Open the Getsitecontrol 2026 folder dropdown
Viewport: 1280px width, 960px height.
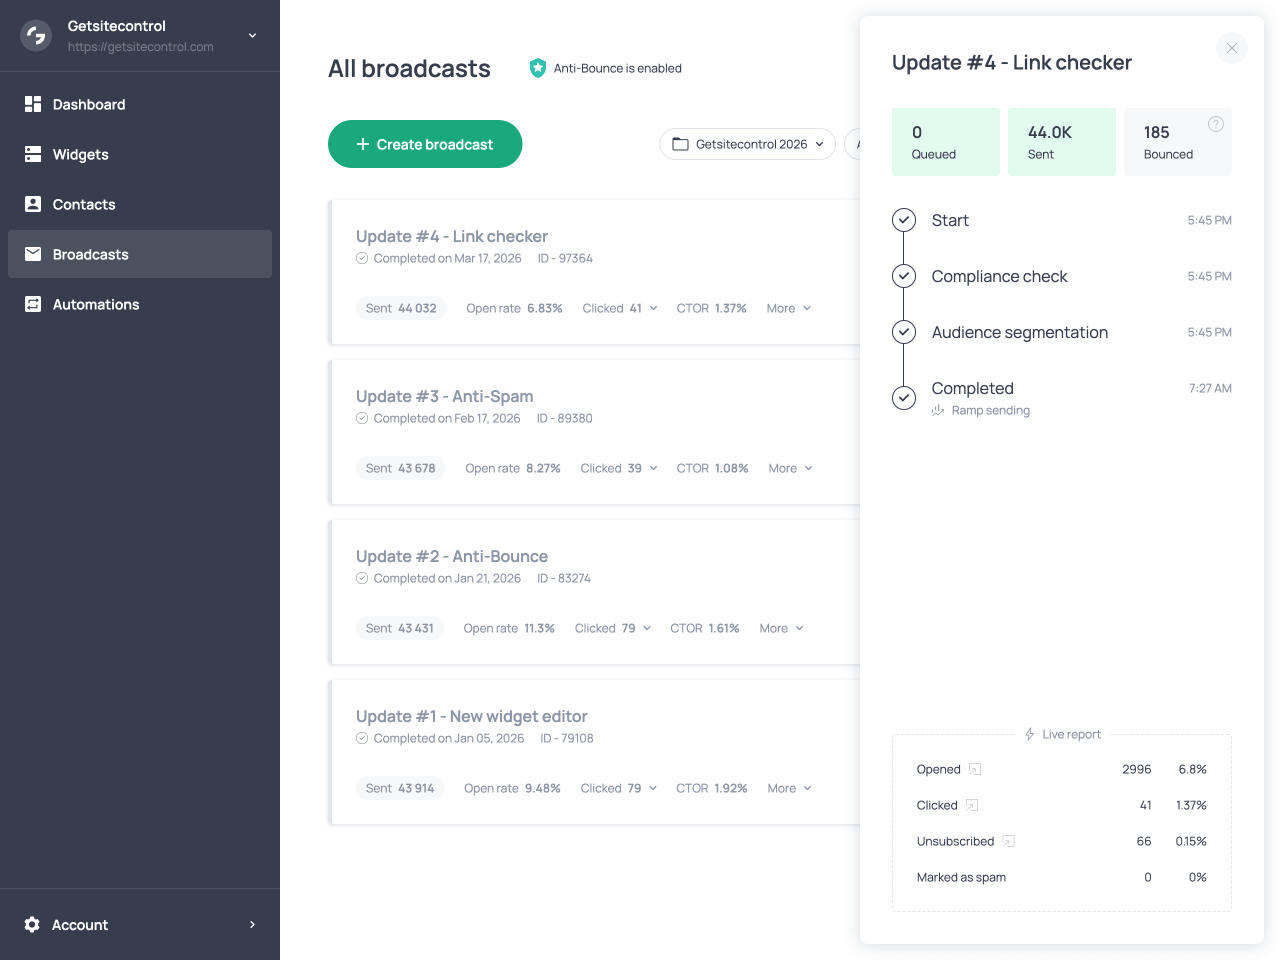pos(748,144)
